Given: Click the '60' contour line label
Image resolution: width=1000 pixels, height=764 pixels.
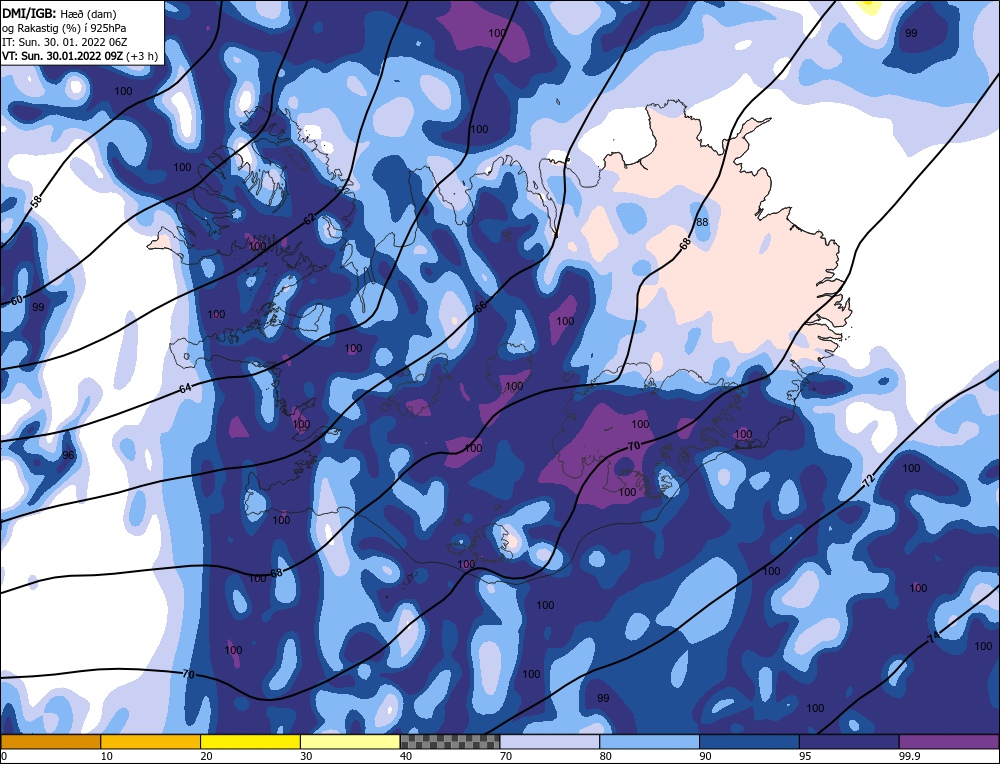Looking at the screenshot, I should click(x=17, y=300).
